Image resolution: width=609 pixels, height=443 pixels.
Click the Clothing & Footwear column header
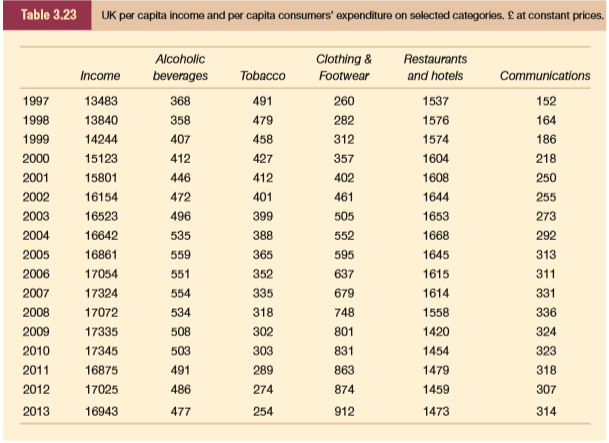344,67
